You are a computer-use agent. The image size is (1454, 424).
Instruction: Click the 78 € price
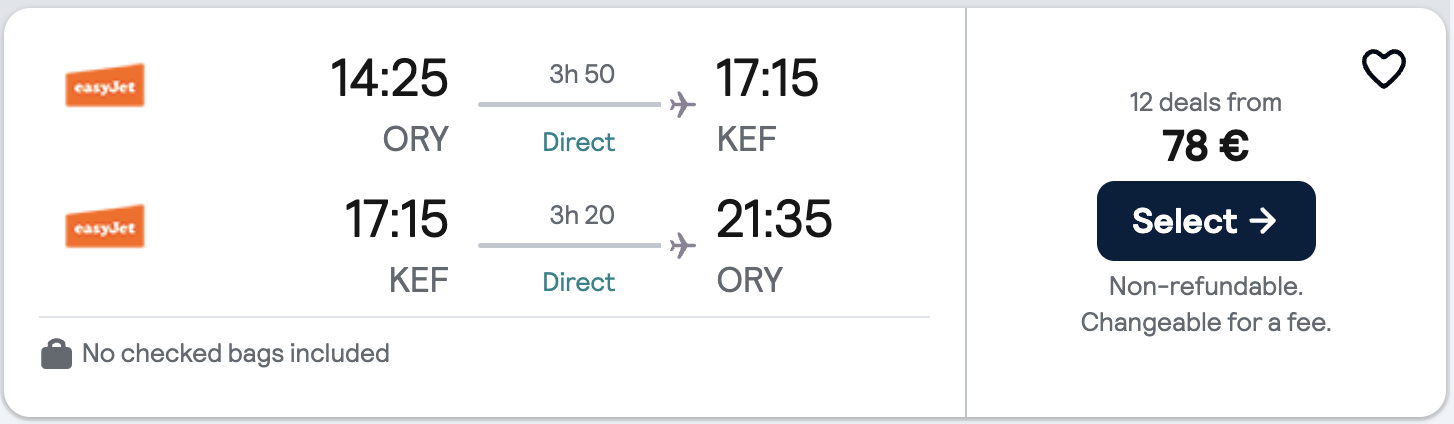[x=1205, y=147]
